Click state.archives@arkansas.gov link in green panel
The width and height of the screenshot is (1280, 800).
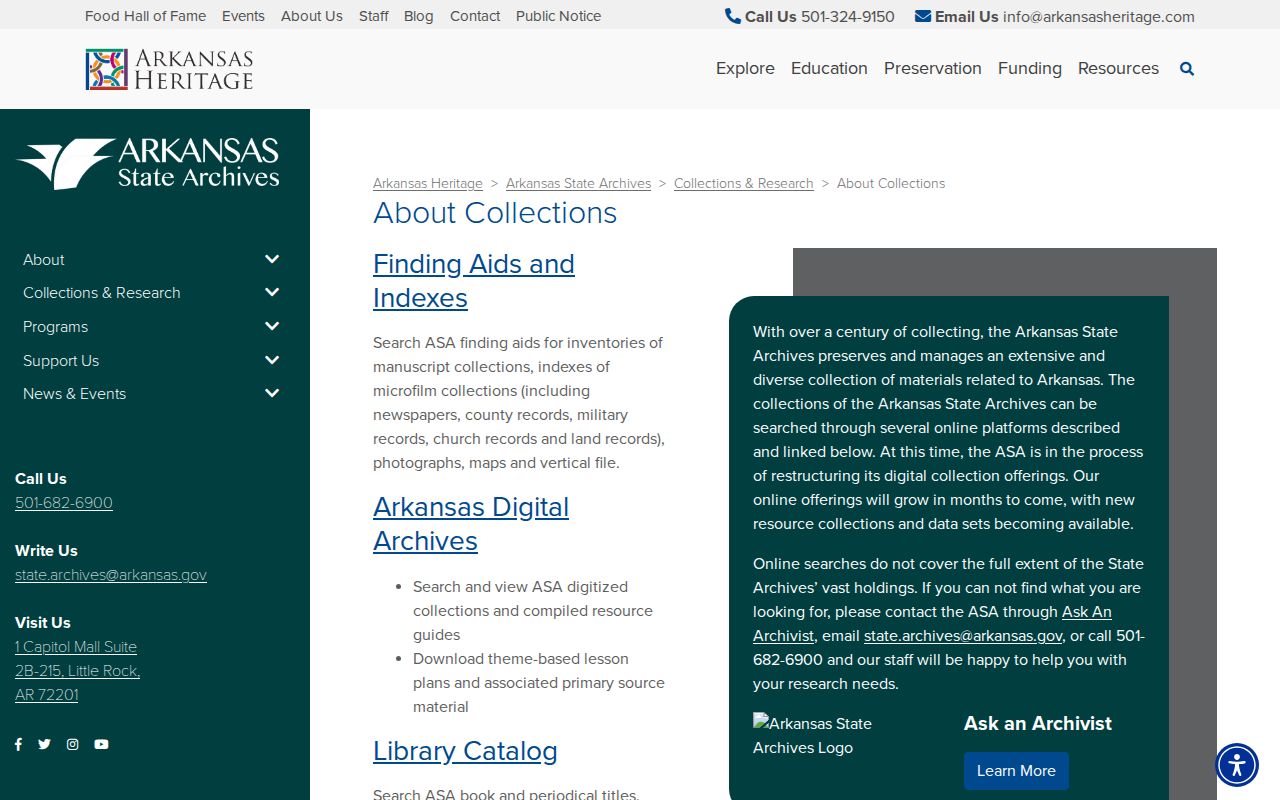(963, 636)
